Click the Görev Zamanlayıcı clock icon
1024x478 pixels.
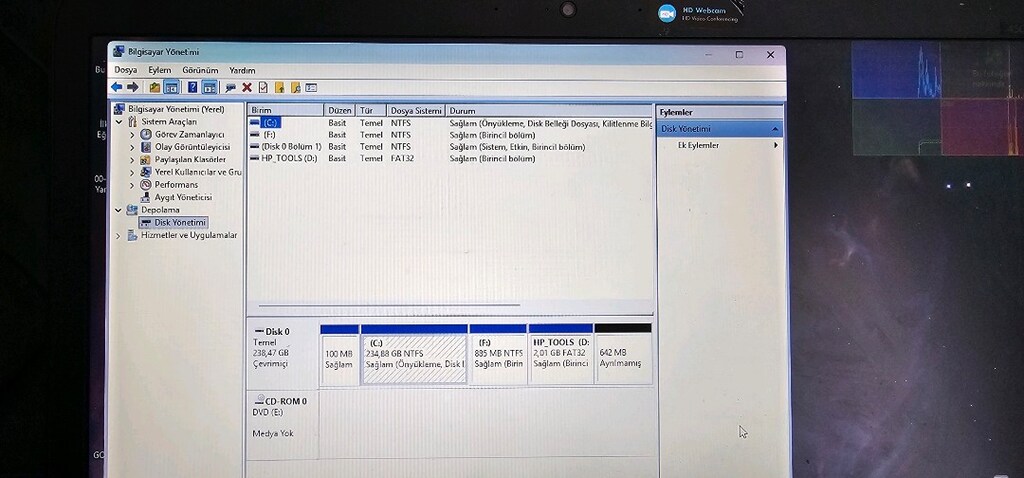[x=146, y=134]
